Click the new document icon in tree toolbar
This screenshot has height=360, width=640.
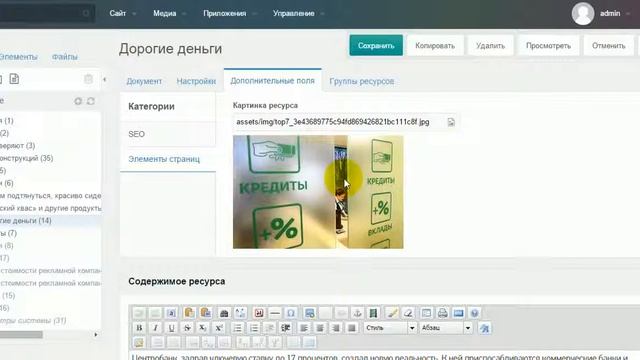pos(14,79)
